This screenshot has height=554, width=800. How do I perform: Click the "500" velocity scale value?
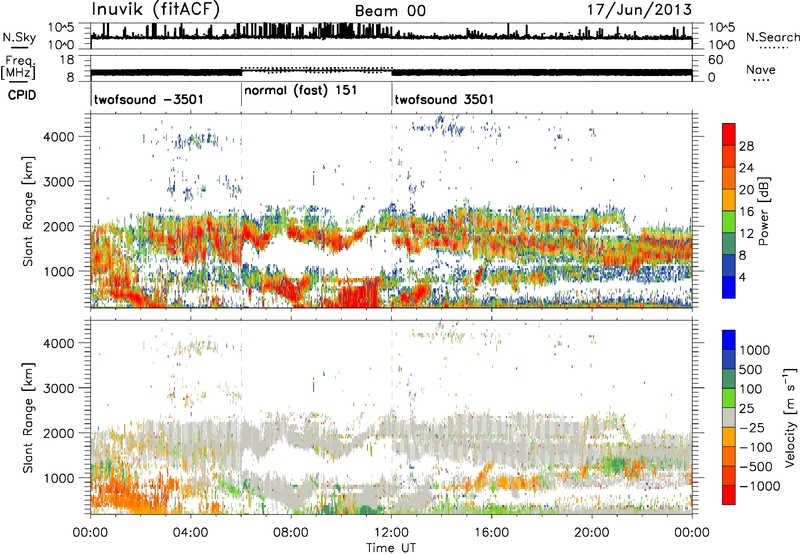click(x=751, y=369)
